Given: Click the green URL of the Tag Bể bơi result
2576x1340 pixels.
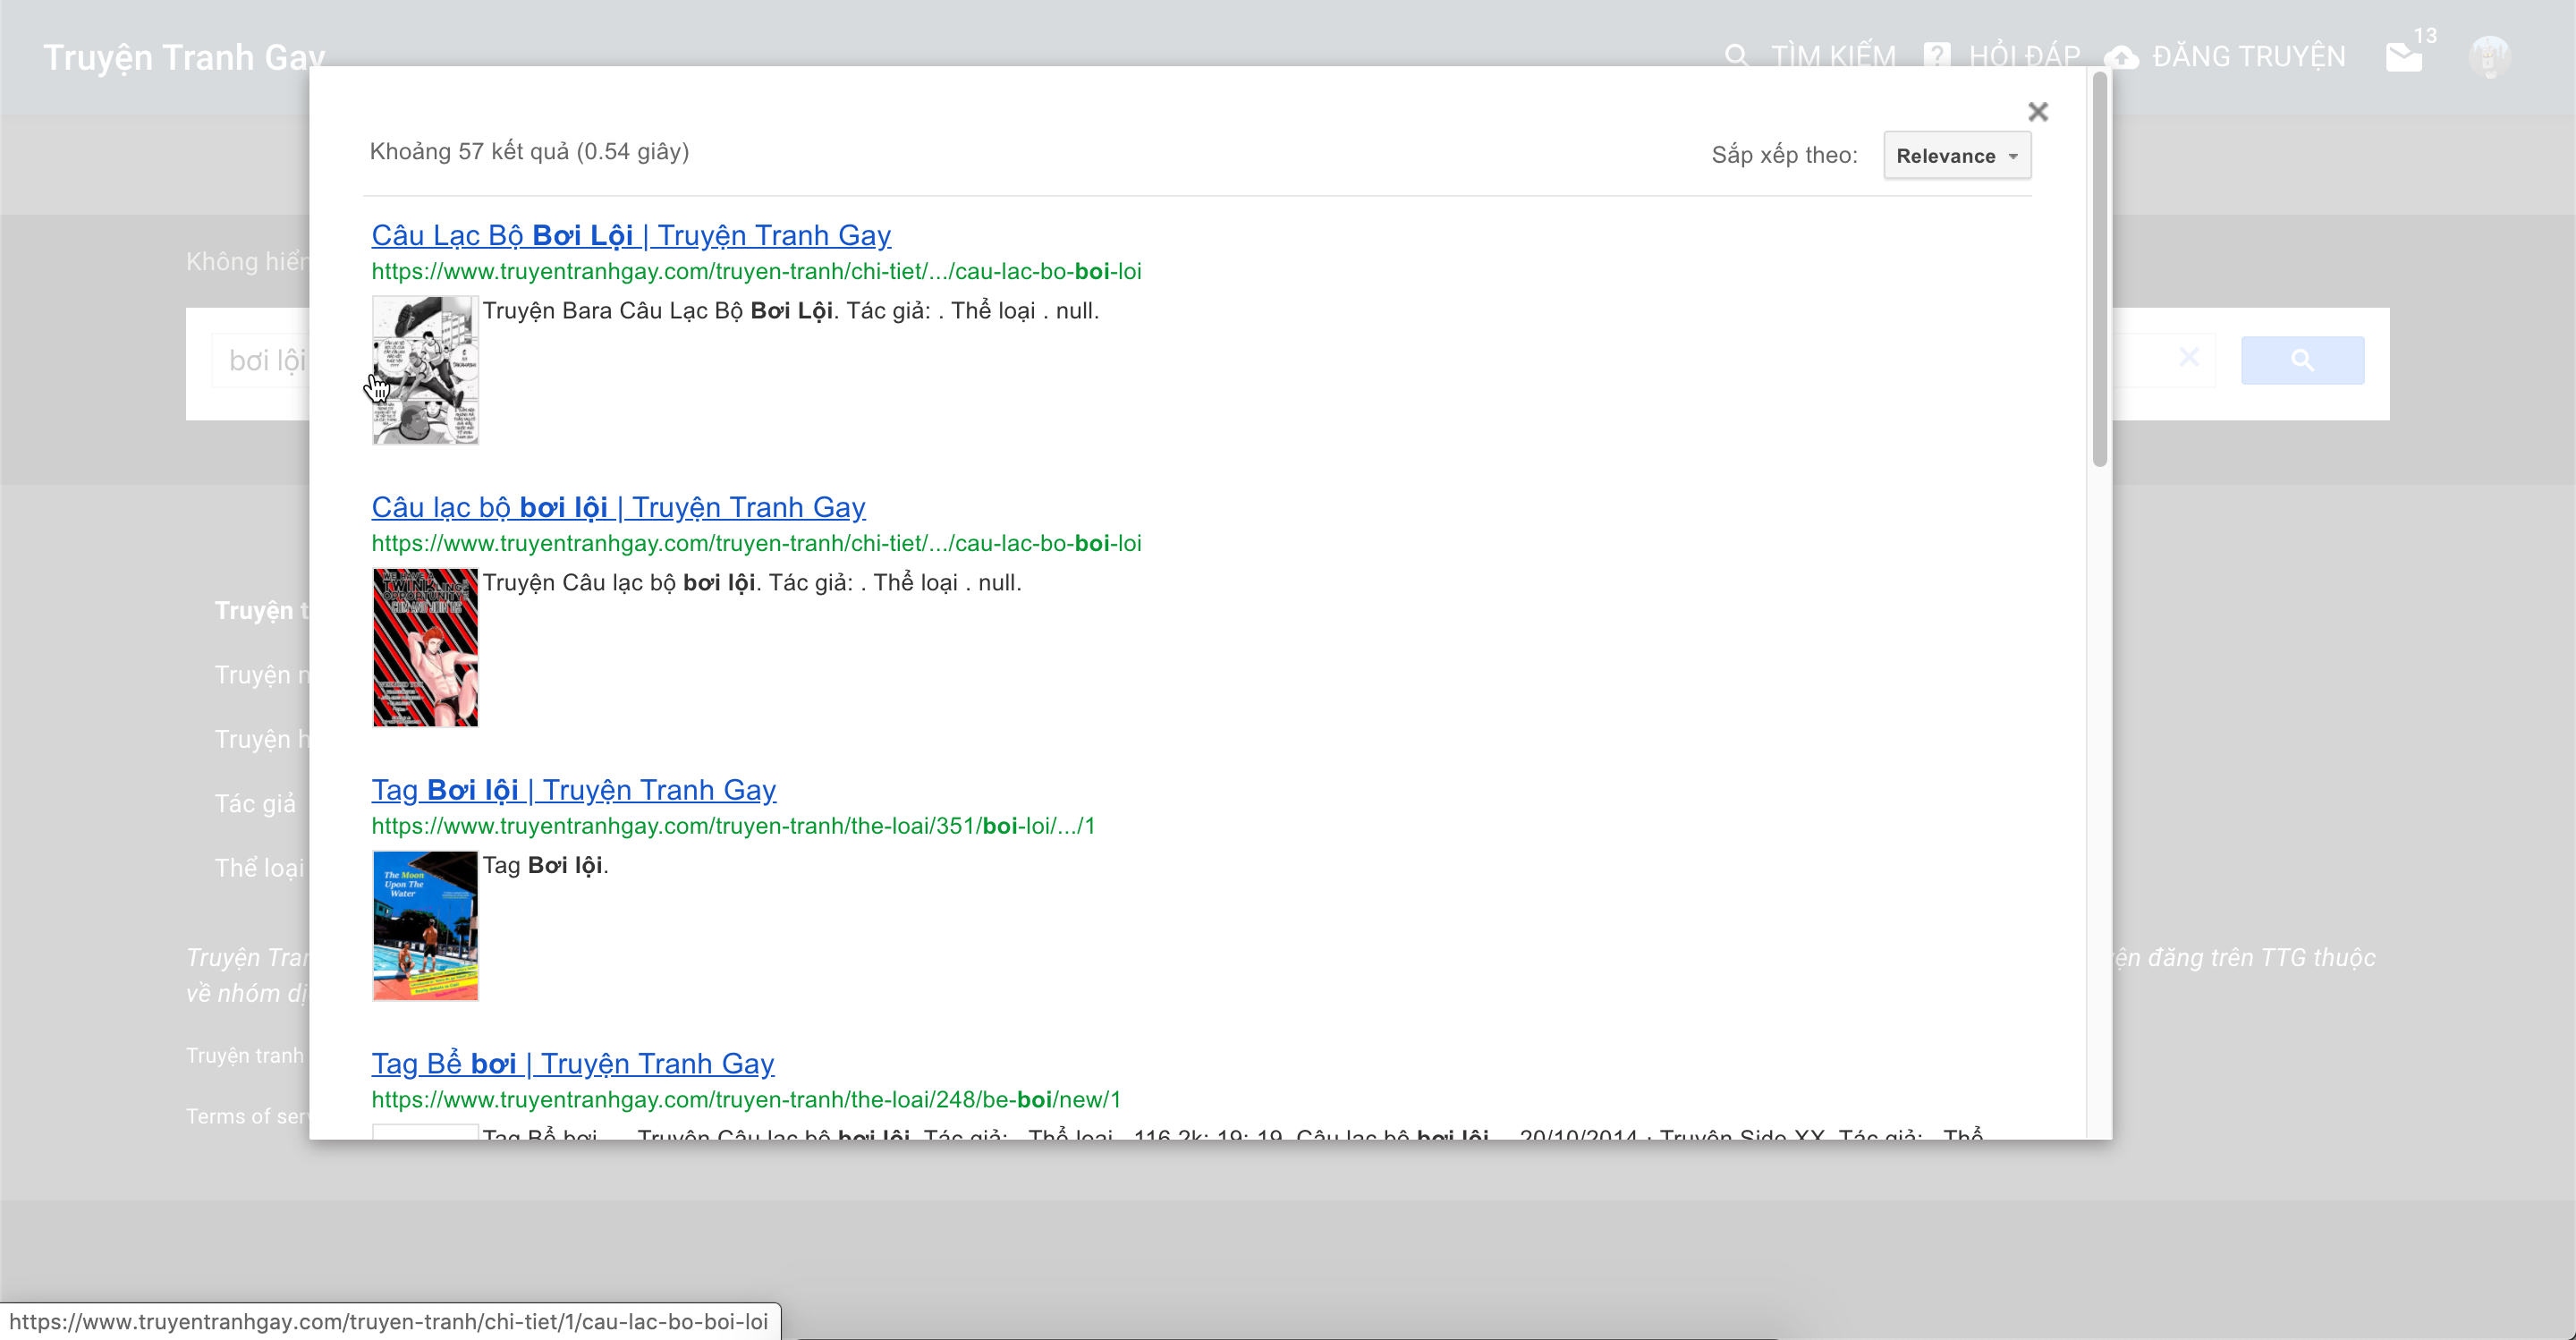Looking at the screenshot, I should coord(745,1099).
